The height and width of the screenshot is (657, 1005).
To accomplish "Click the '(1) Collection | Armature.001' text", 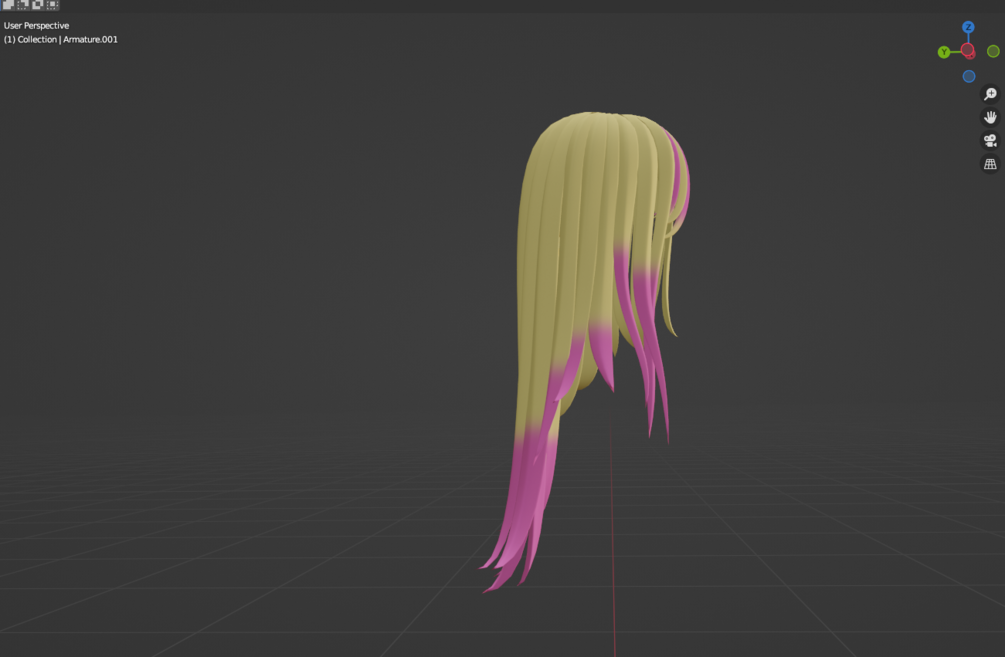I will [x=61, y=39].
